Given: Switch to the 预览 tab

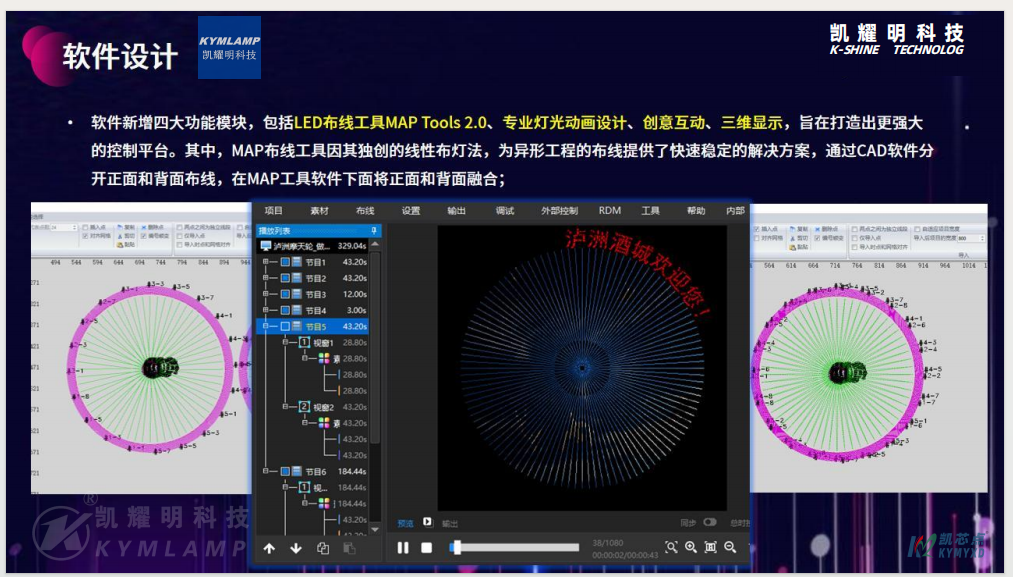Looking at the screenshot, I should (405, 523).
